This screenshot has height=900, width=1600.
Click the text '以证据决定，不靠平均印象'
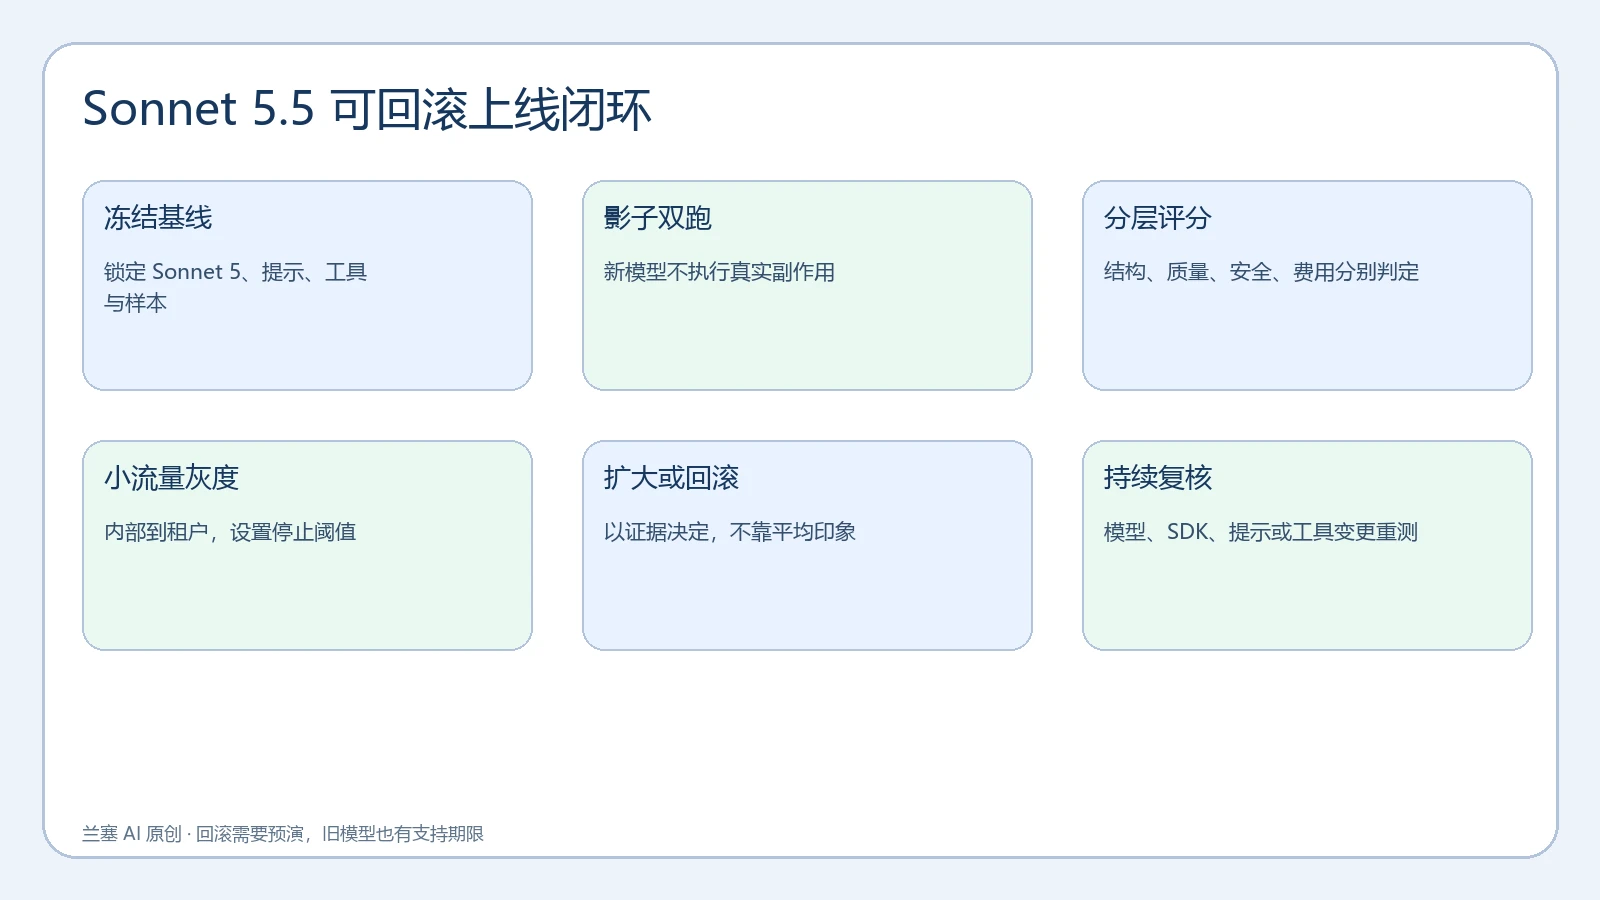[x=730, y=532]
